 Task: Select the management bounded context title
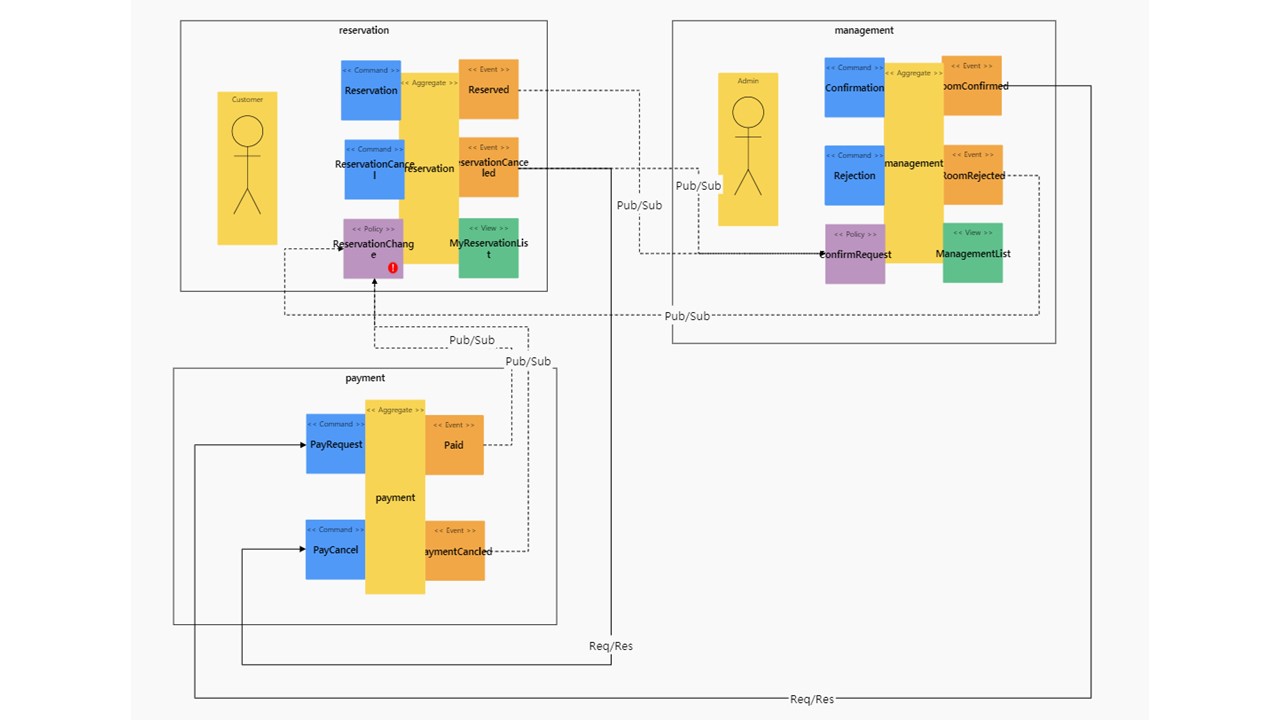pos(864,30)
